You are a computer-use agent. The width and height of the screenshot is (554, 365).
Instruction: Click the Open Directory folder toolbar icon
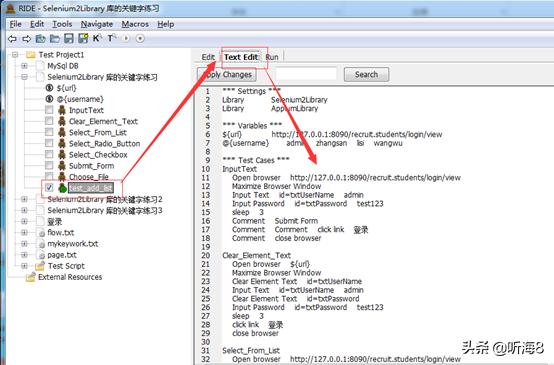tap(55, 38)
